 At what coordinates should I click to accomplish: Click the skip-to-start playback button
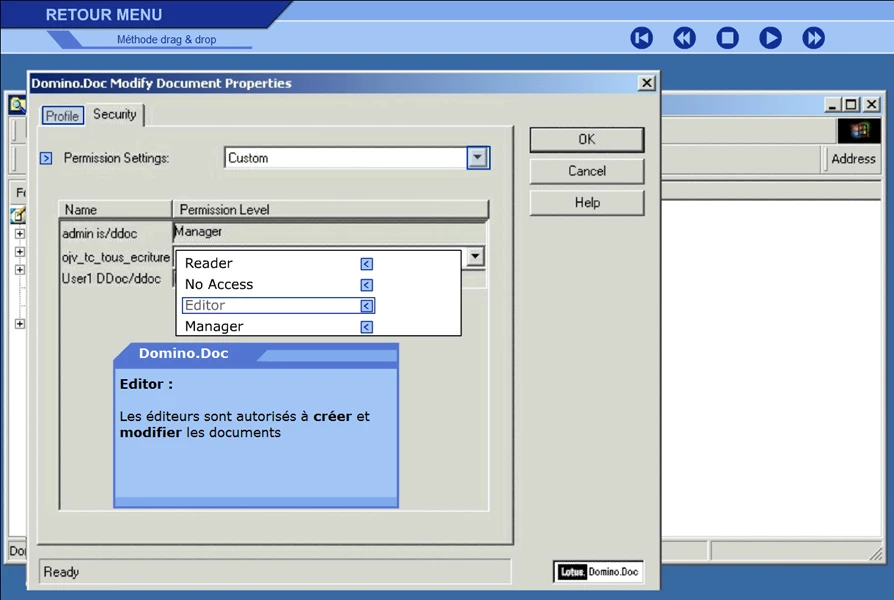click(641, 38)
